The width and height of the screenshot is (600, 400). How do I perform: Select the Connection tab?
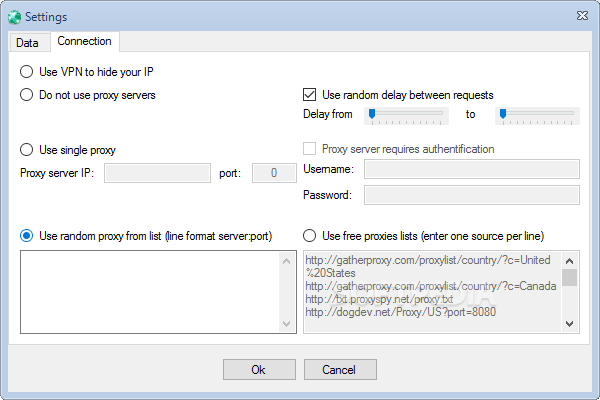tap(85, 42)
